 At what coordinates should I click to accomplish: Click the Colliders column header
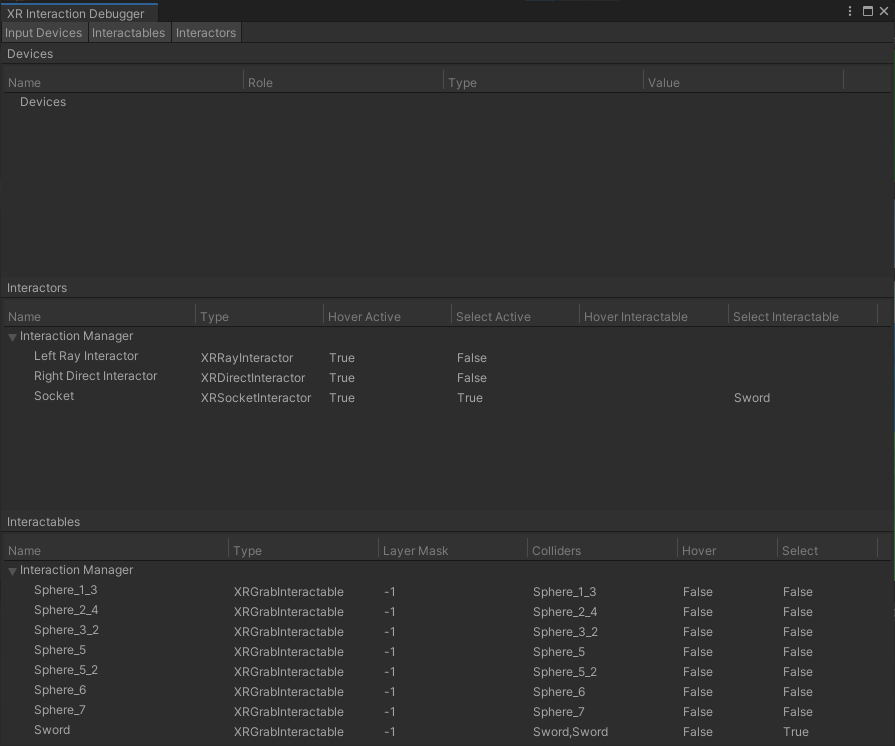[556, 551]
